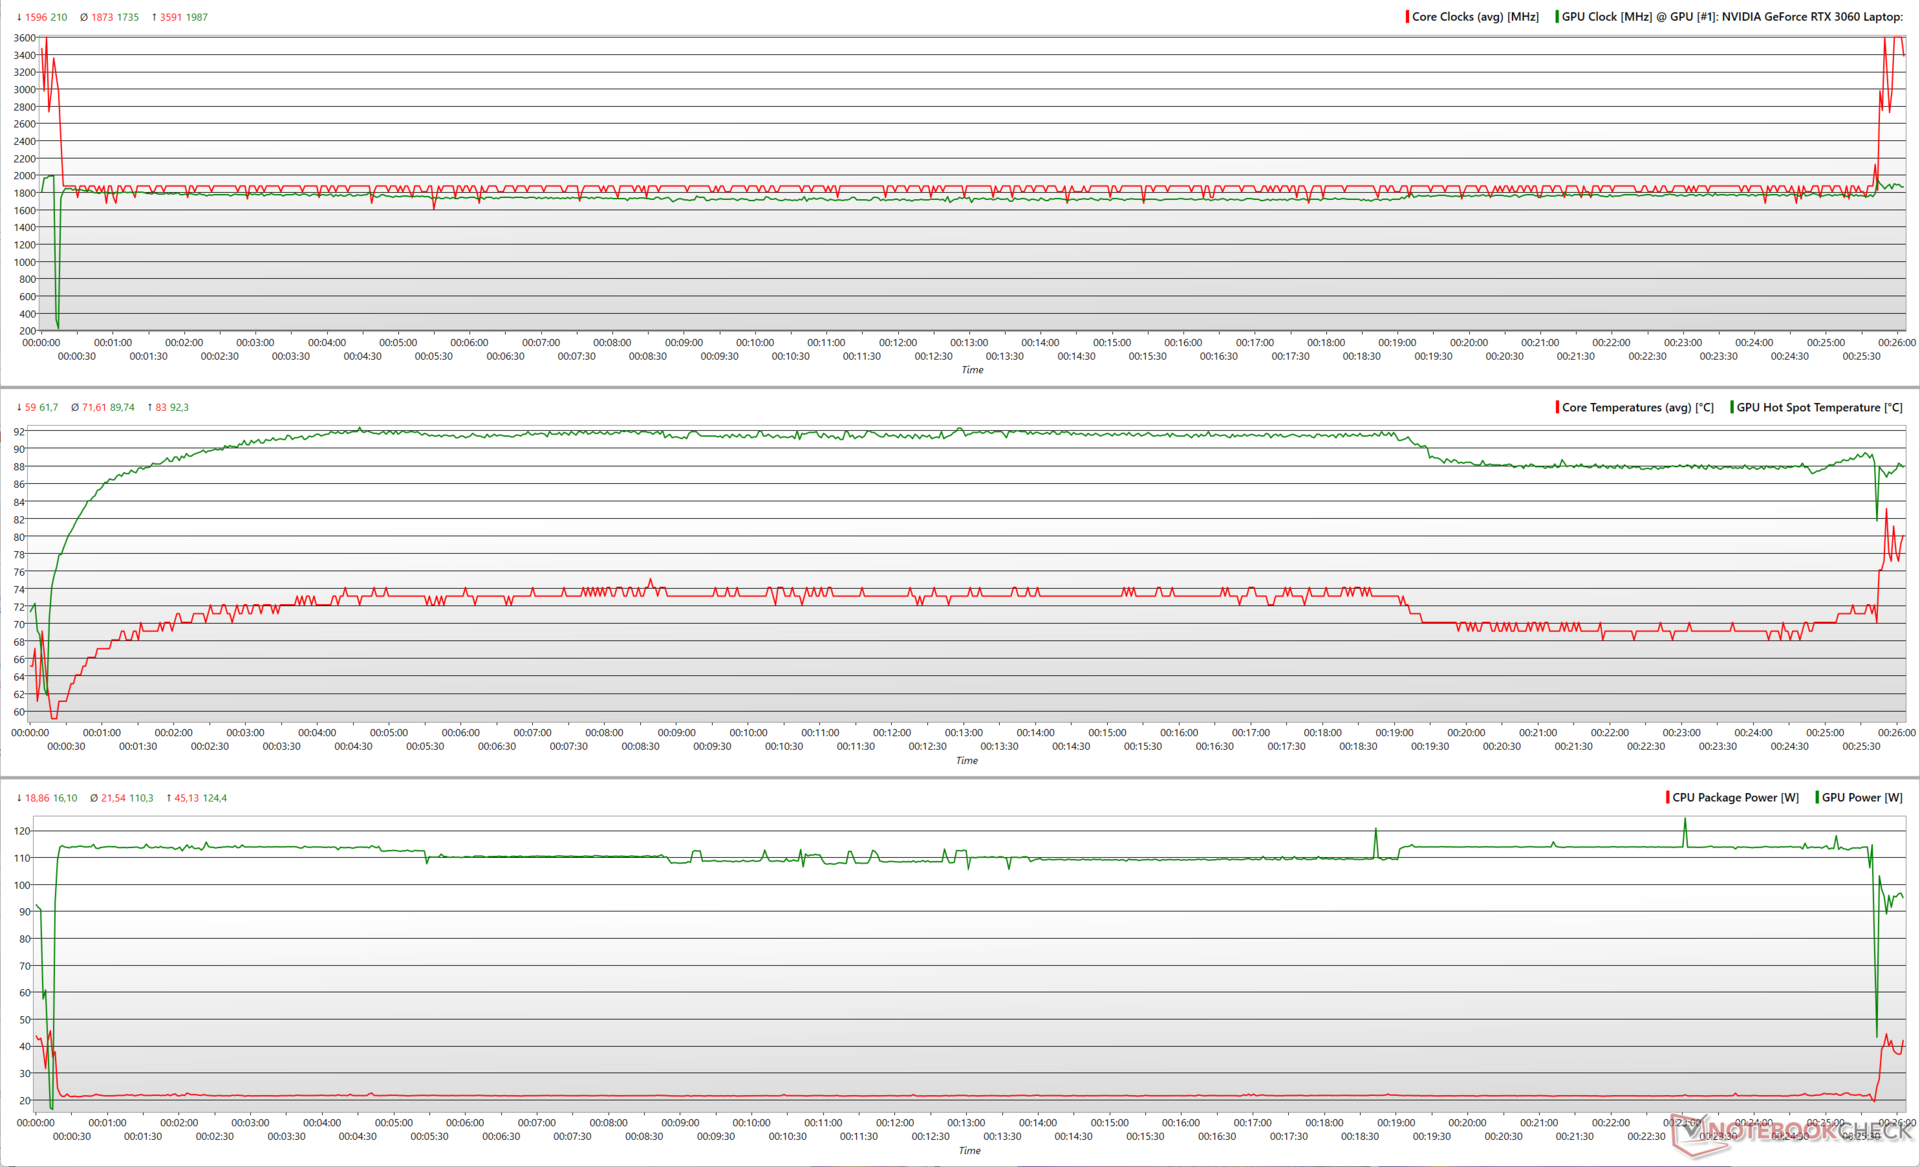Click the green swatch beside GPU Hot Spot Temperature
The image size is (1920, 1167).
[x=1732, y=407]
